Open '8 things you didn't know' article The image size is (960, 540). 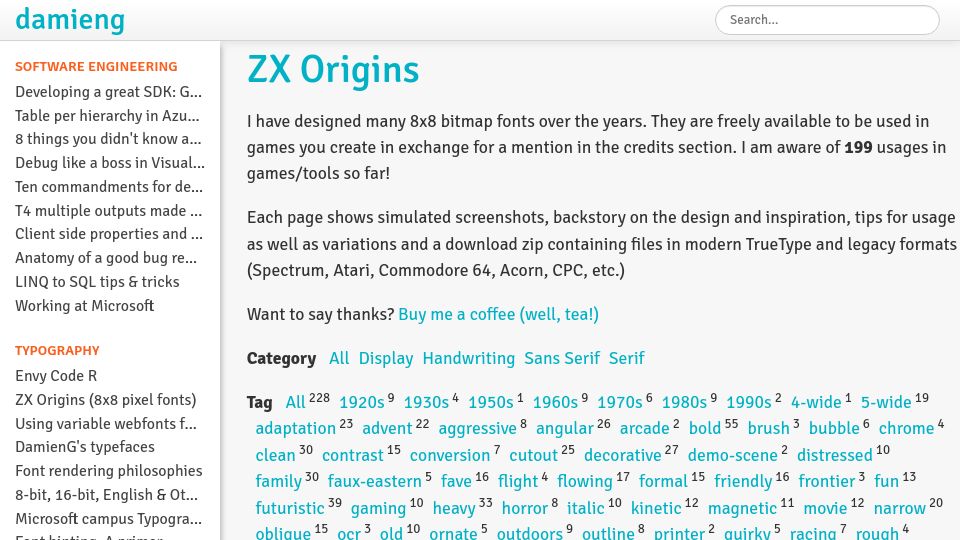point(108,139)
